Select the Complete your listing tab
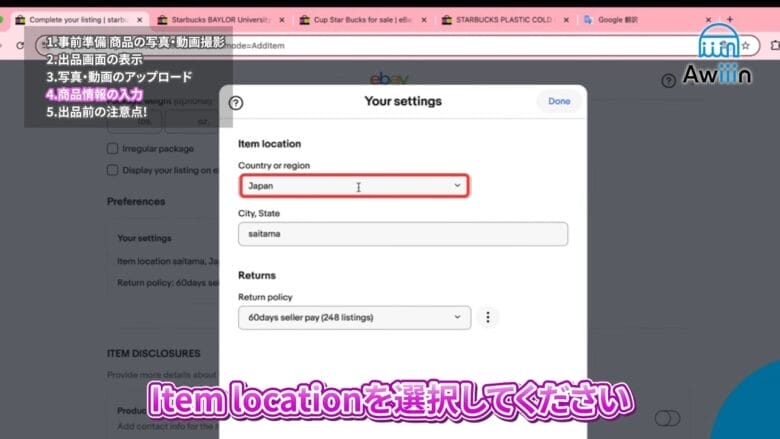780x439 pixels. point(75,19)
